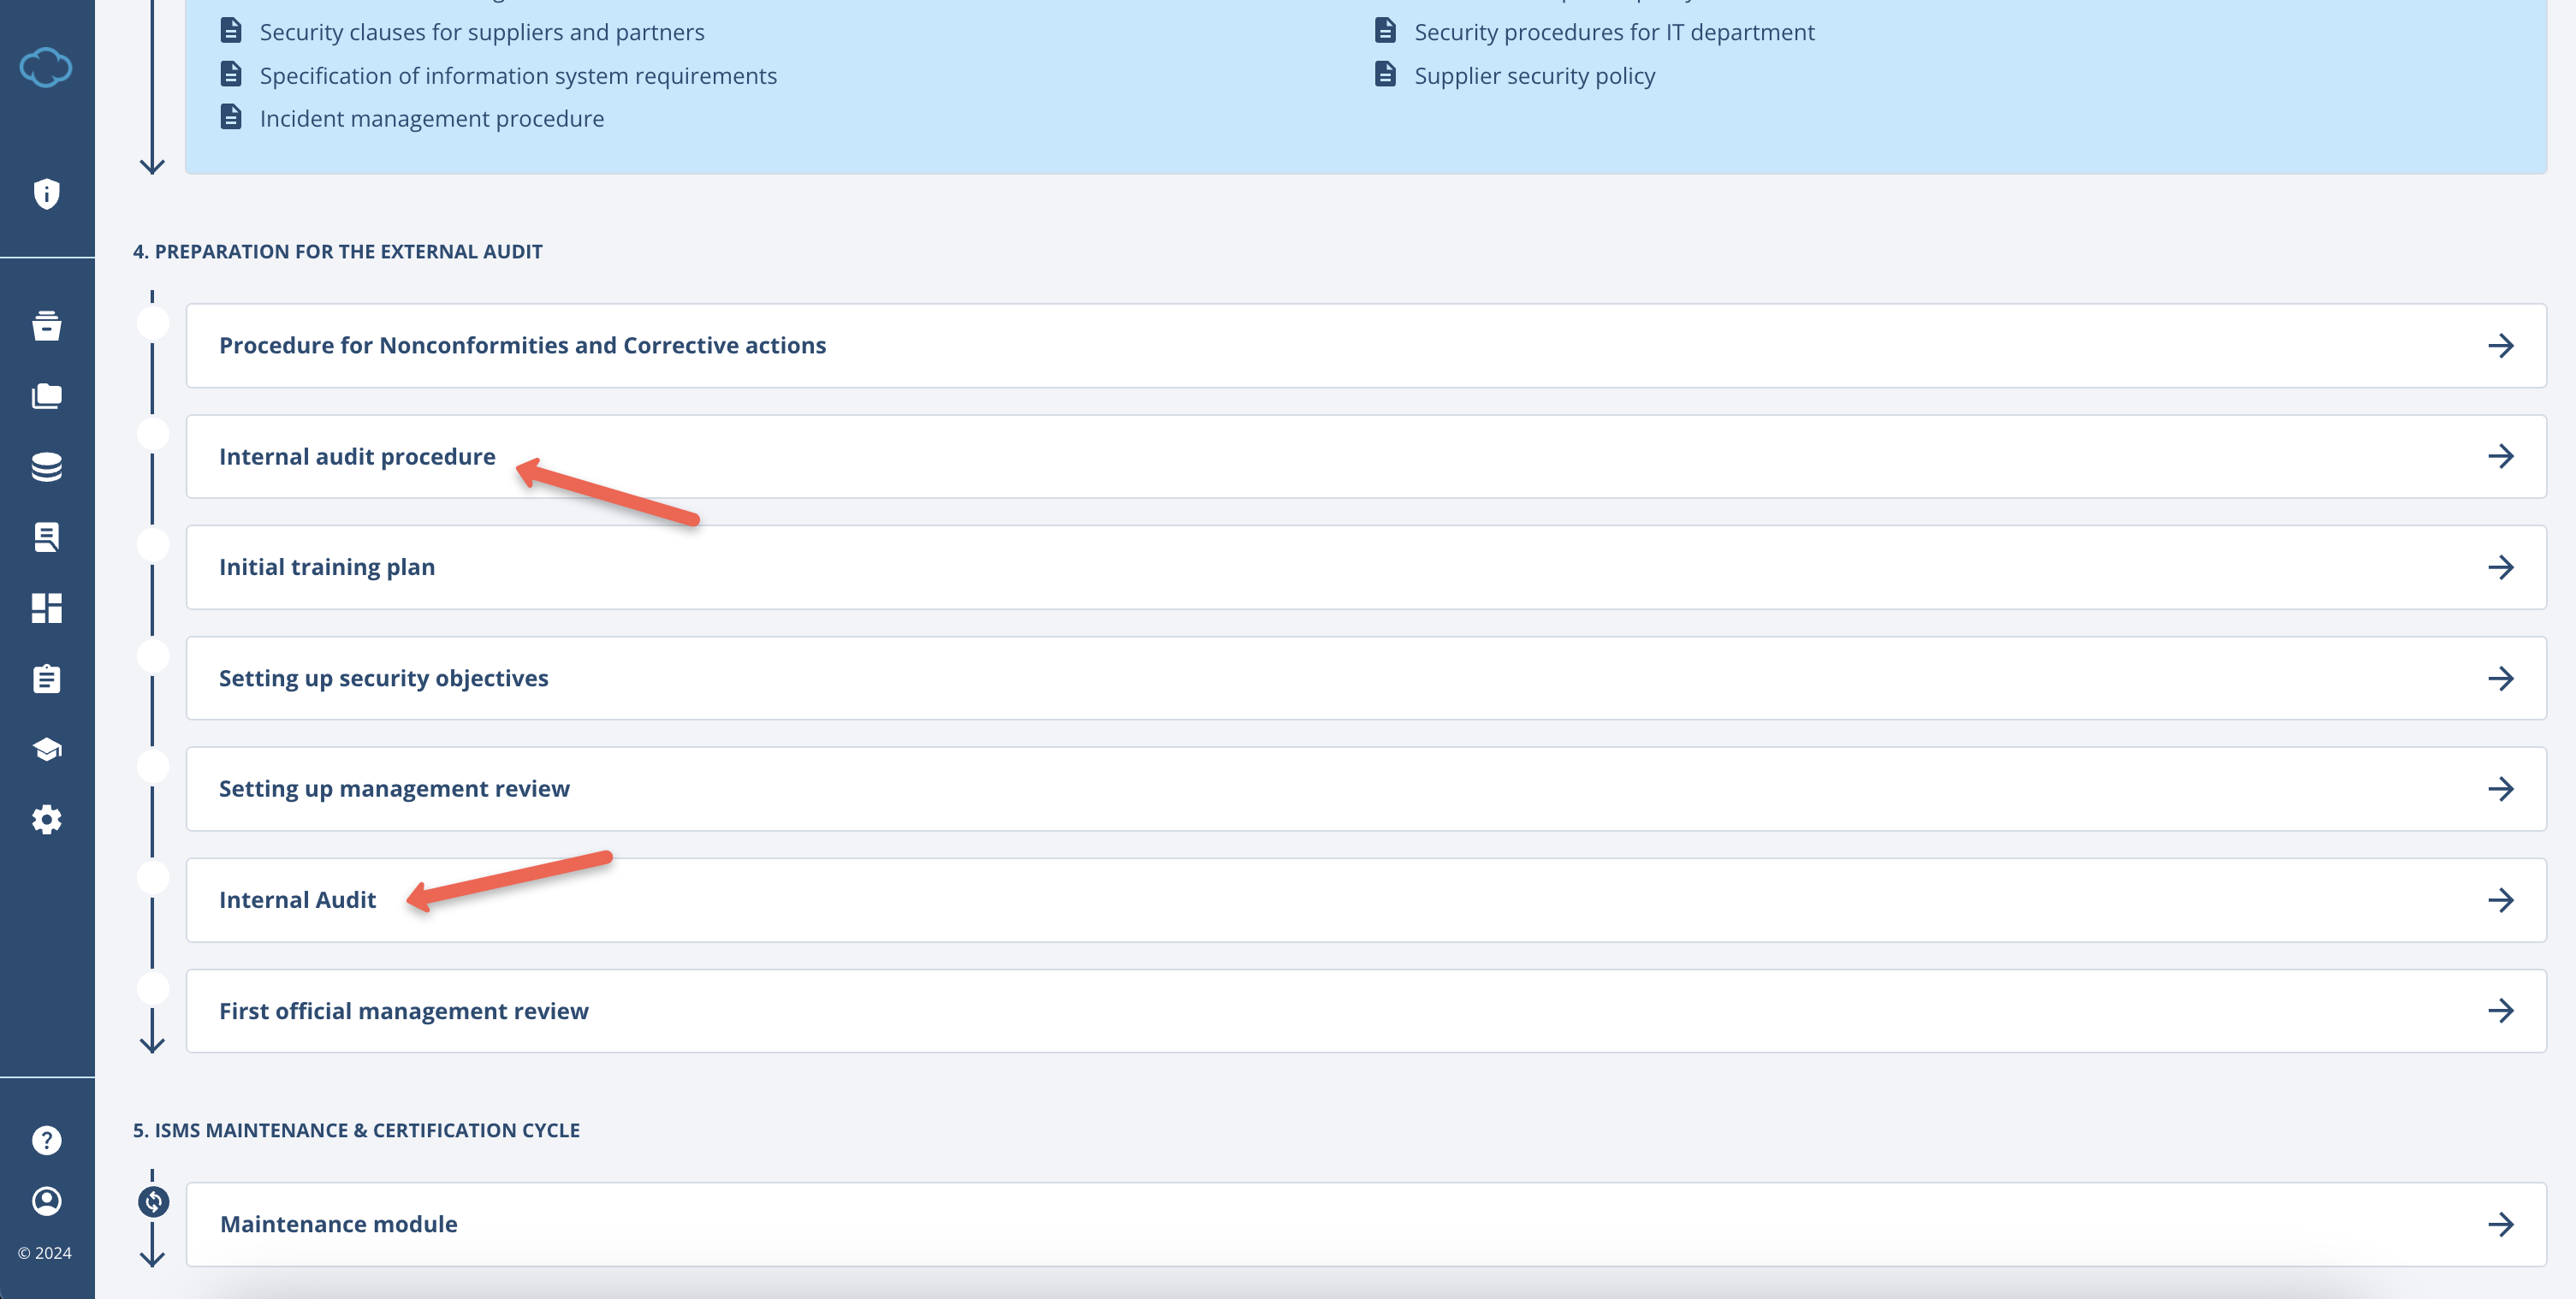Toggle the Internal Audit step circle
2576x1299 pixels.
click(x=153, y=878)
